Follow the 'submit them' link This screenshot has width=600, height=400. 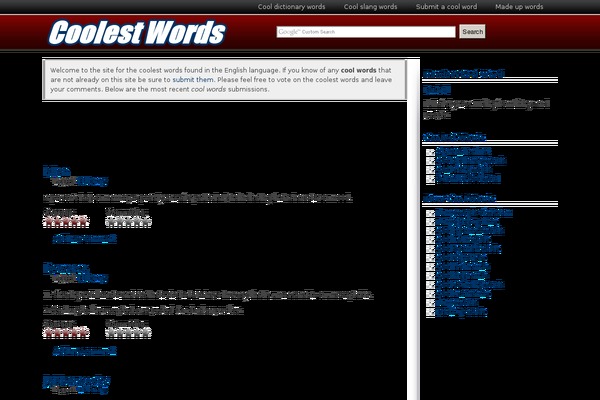[193, 80]
